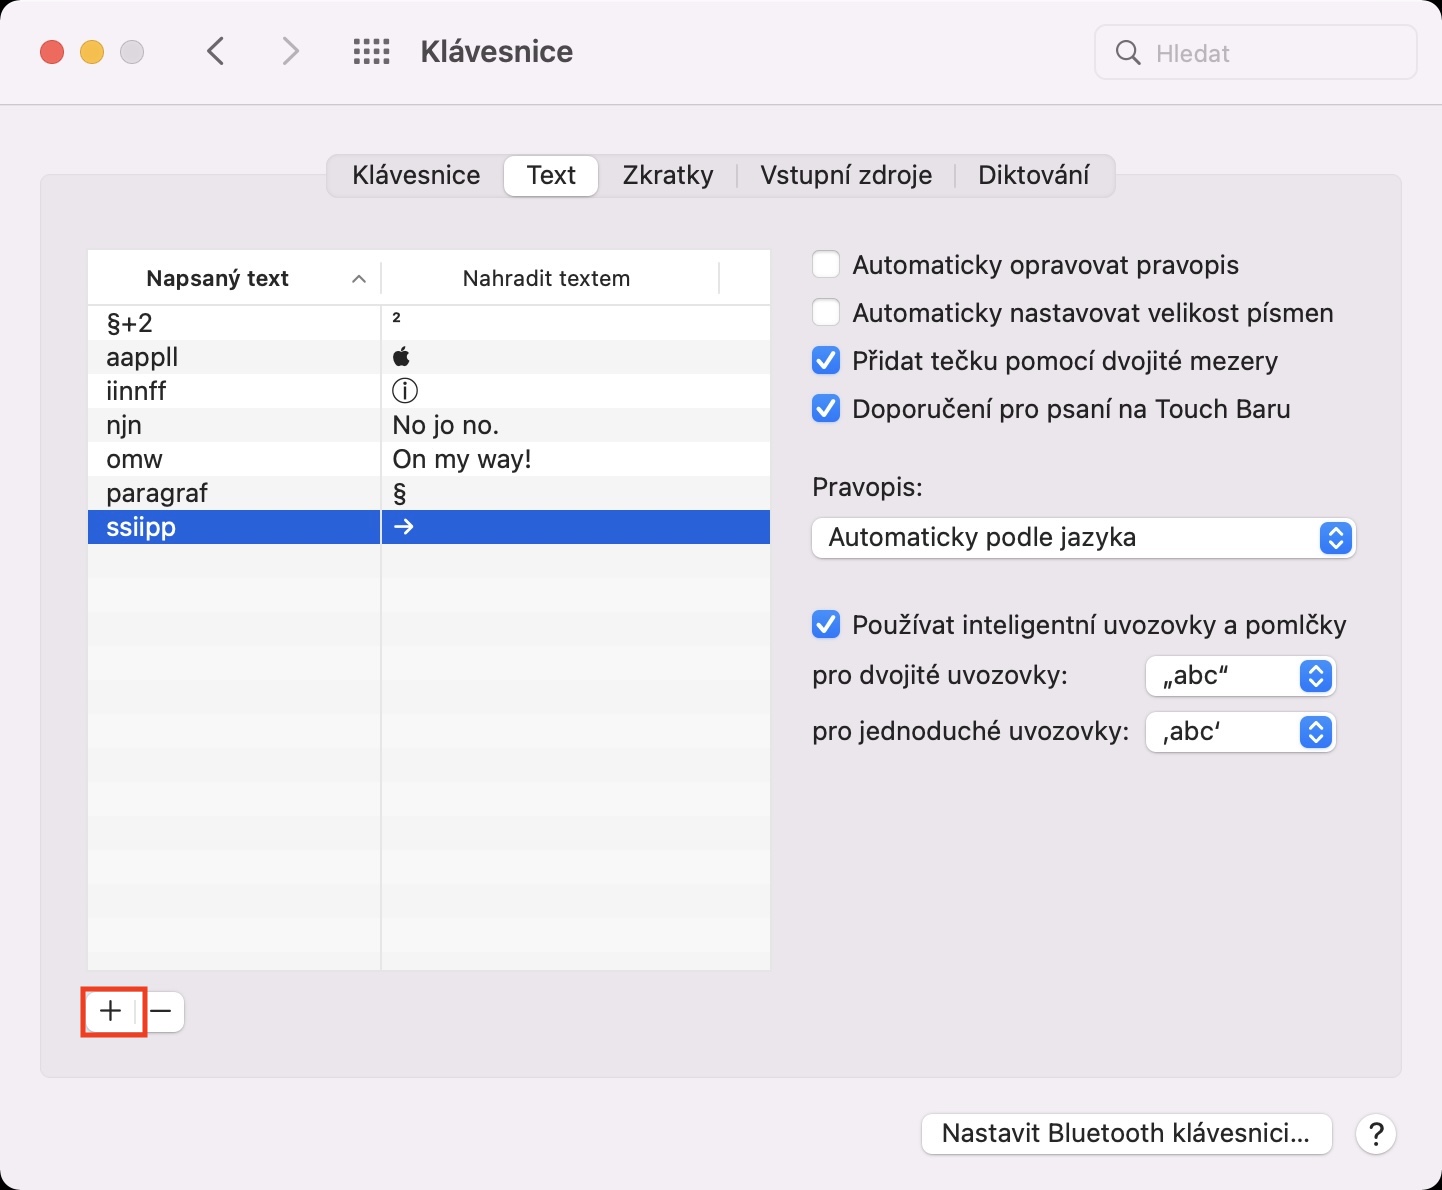Enable Automaticky opravovat pravopis checkbox
This screenshot has height=1190, width=1442.
(826, 265)
